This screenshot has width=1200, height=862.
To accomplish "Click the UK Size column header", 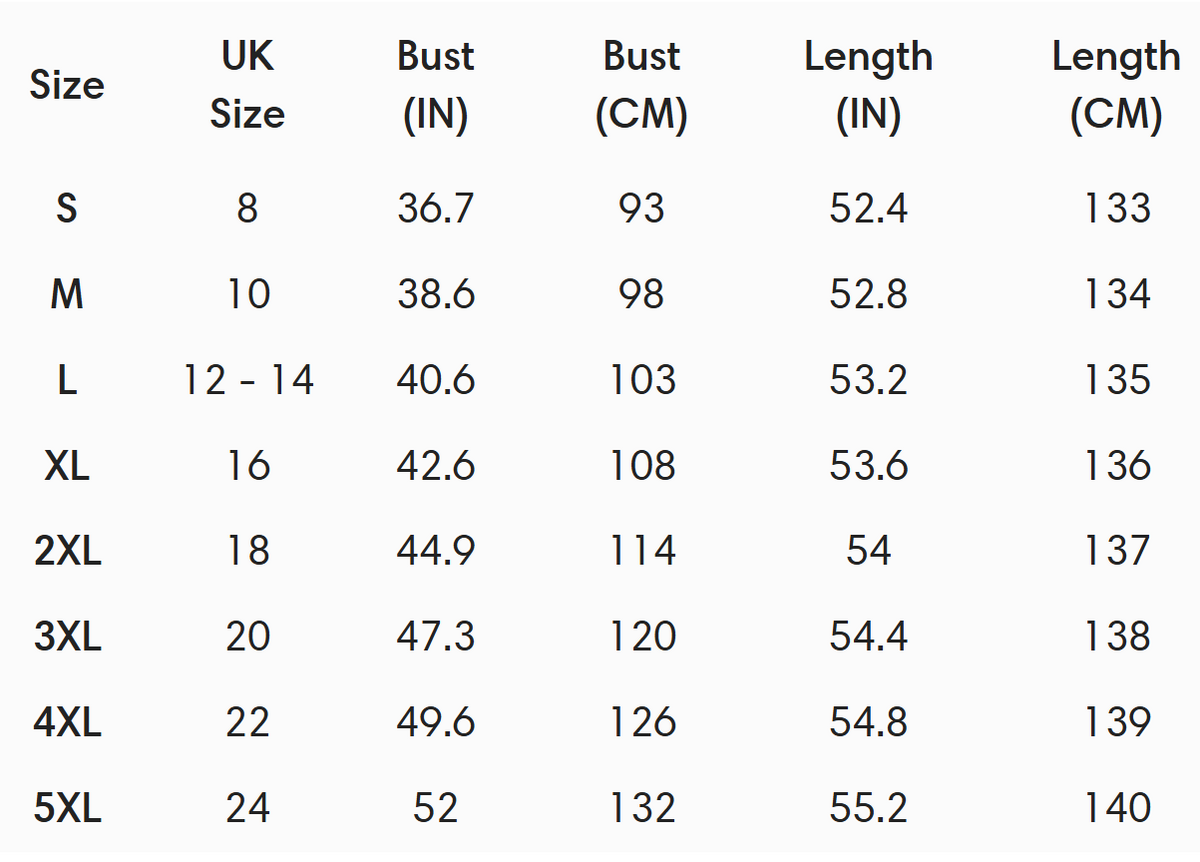I will 247,85.
